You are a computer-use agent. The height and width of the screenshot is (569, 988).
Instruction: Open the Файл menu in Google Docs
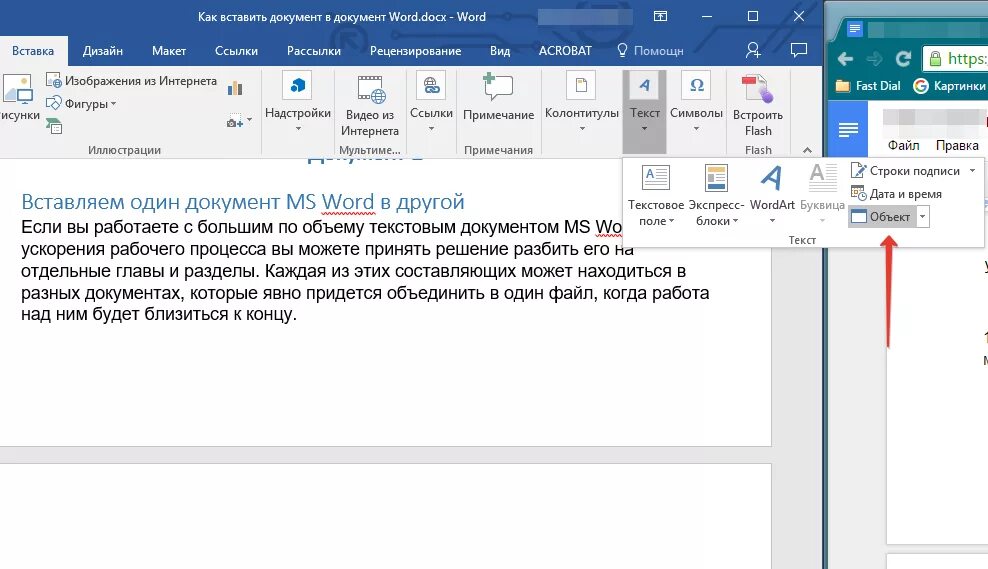[904, 146]
